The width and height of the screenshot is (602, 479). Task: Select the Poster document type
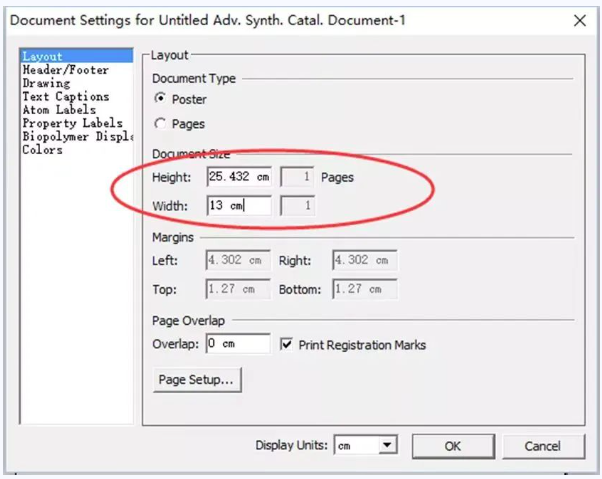click(x=160, y=99)
